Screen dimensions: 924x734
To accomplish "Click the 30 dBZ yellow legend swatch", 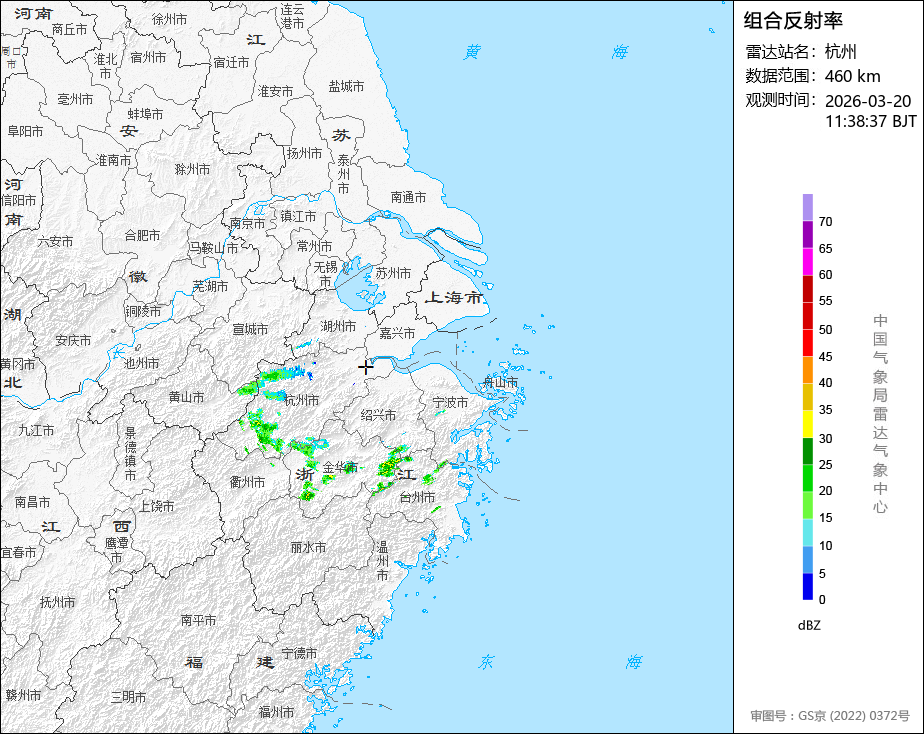I will pyautogui.click(x=807, y=424).
